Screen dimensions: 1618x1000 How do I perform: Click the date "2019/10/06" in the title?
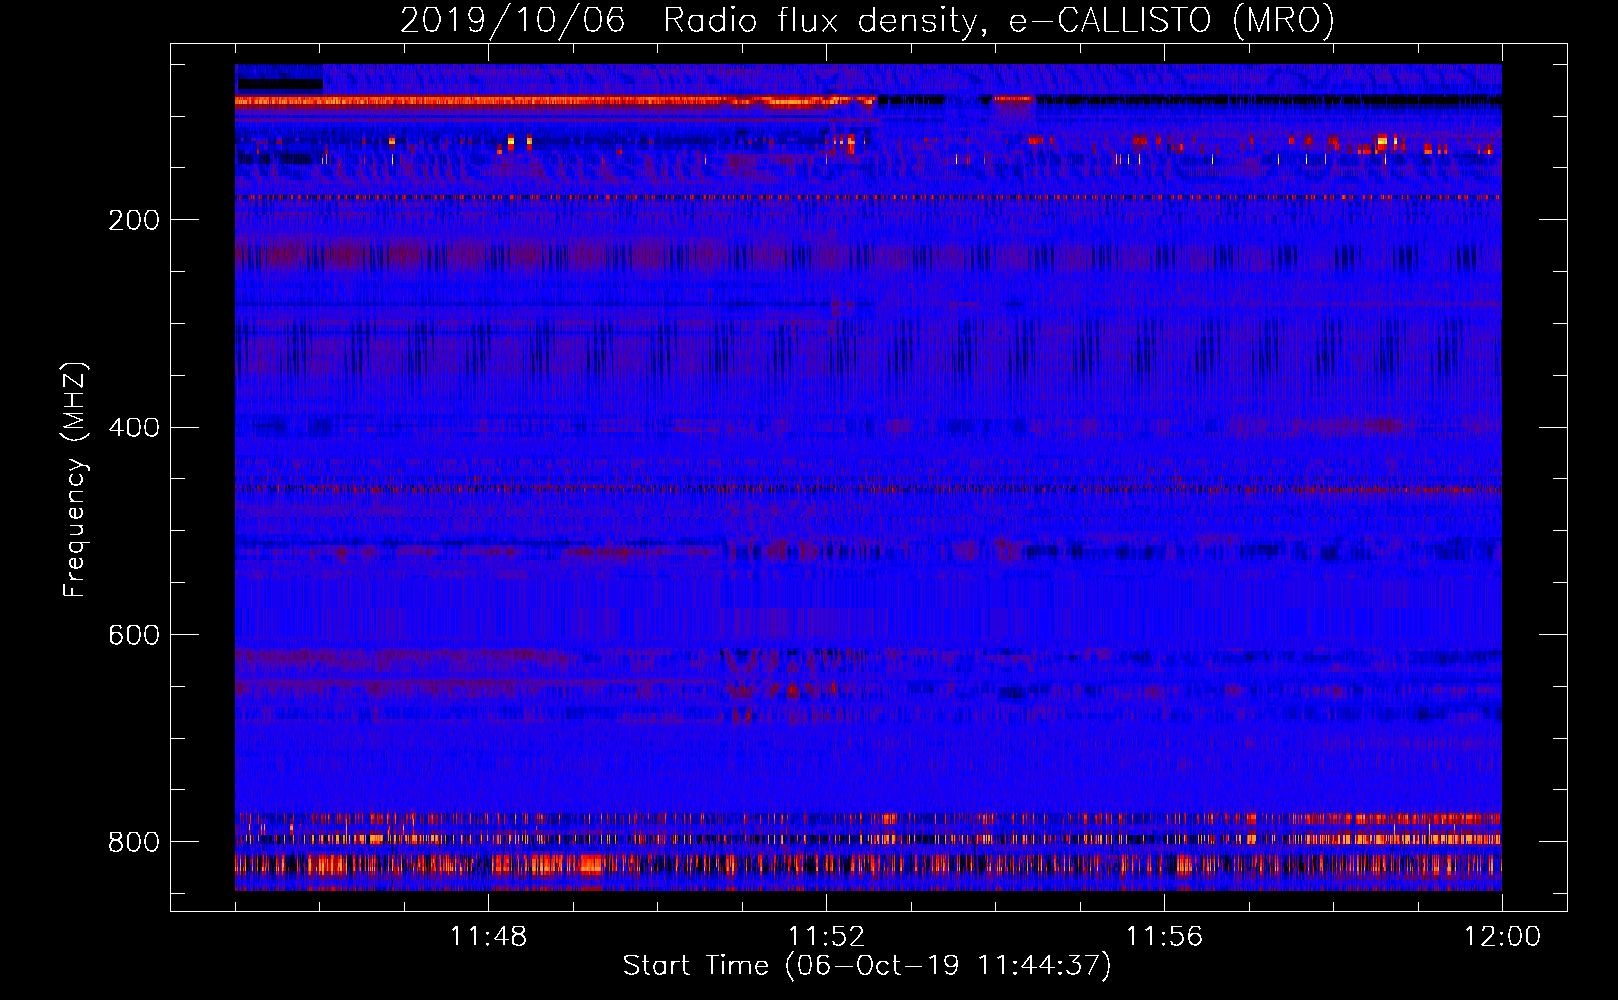click(x=513, y=21)
